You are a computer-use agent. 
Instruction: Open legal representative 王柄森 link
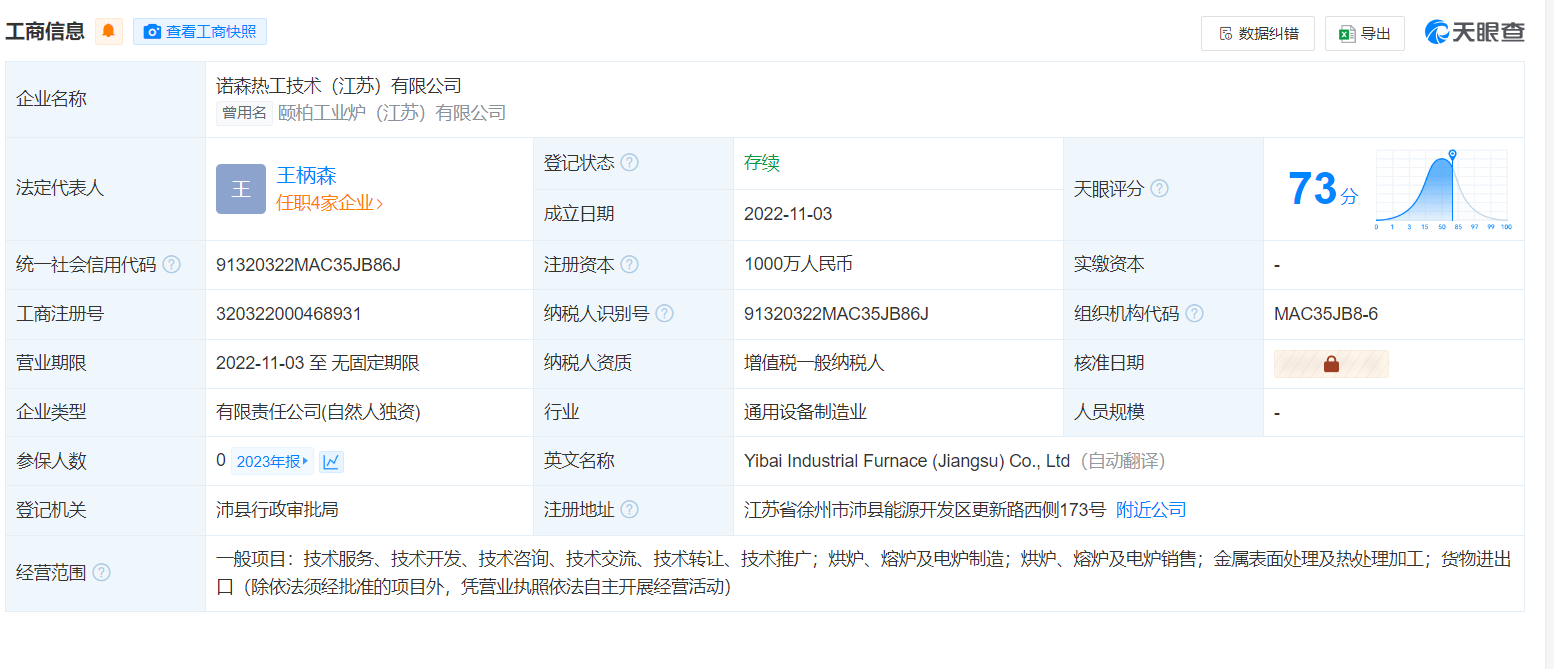(x=306, y=176)
